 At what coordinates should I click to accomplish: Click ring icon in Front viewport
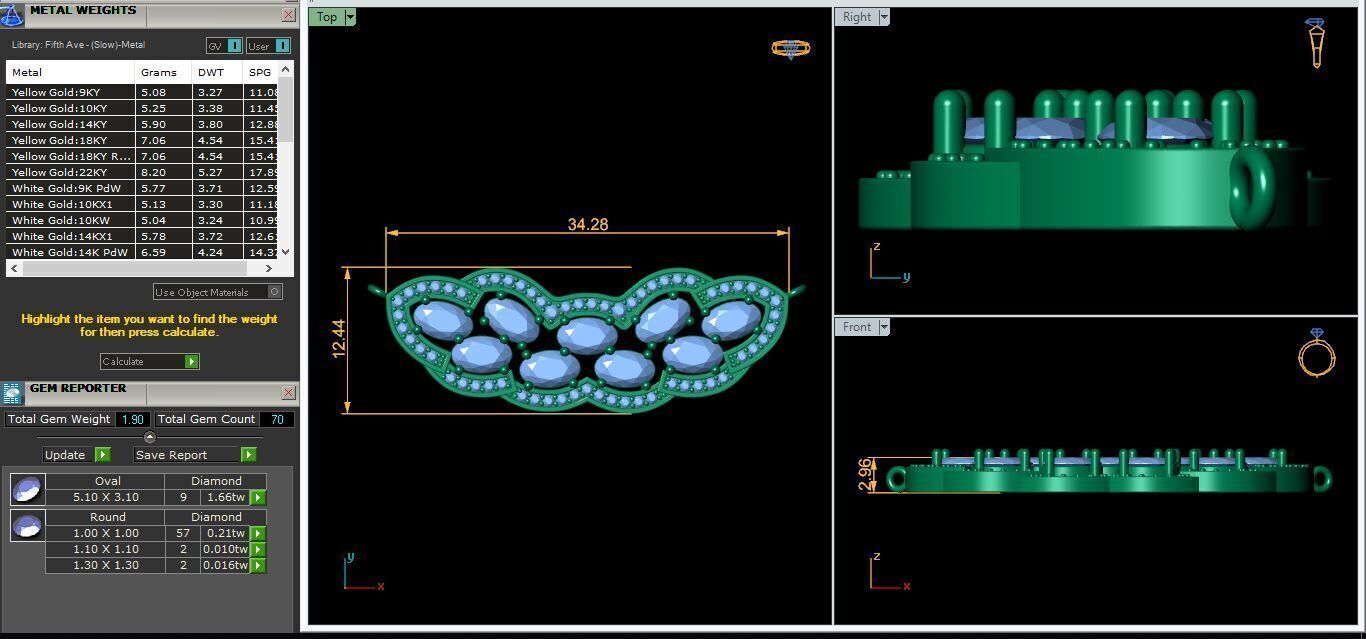[x=1317, y=353]
